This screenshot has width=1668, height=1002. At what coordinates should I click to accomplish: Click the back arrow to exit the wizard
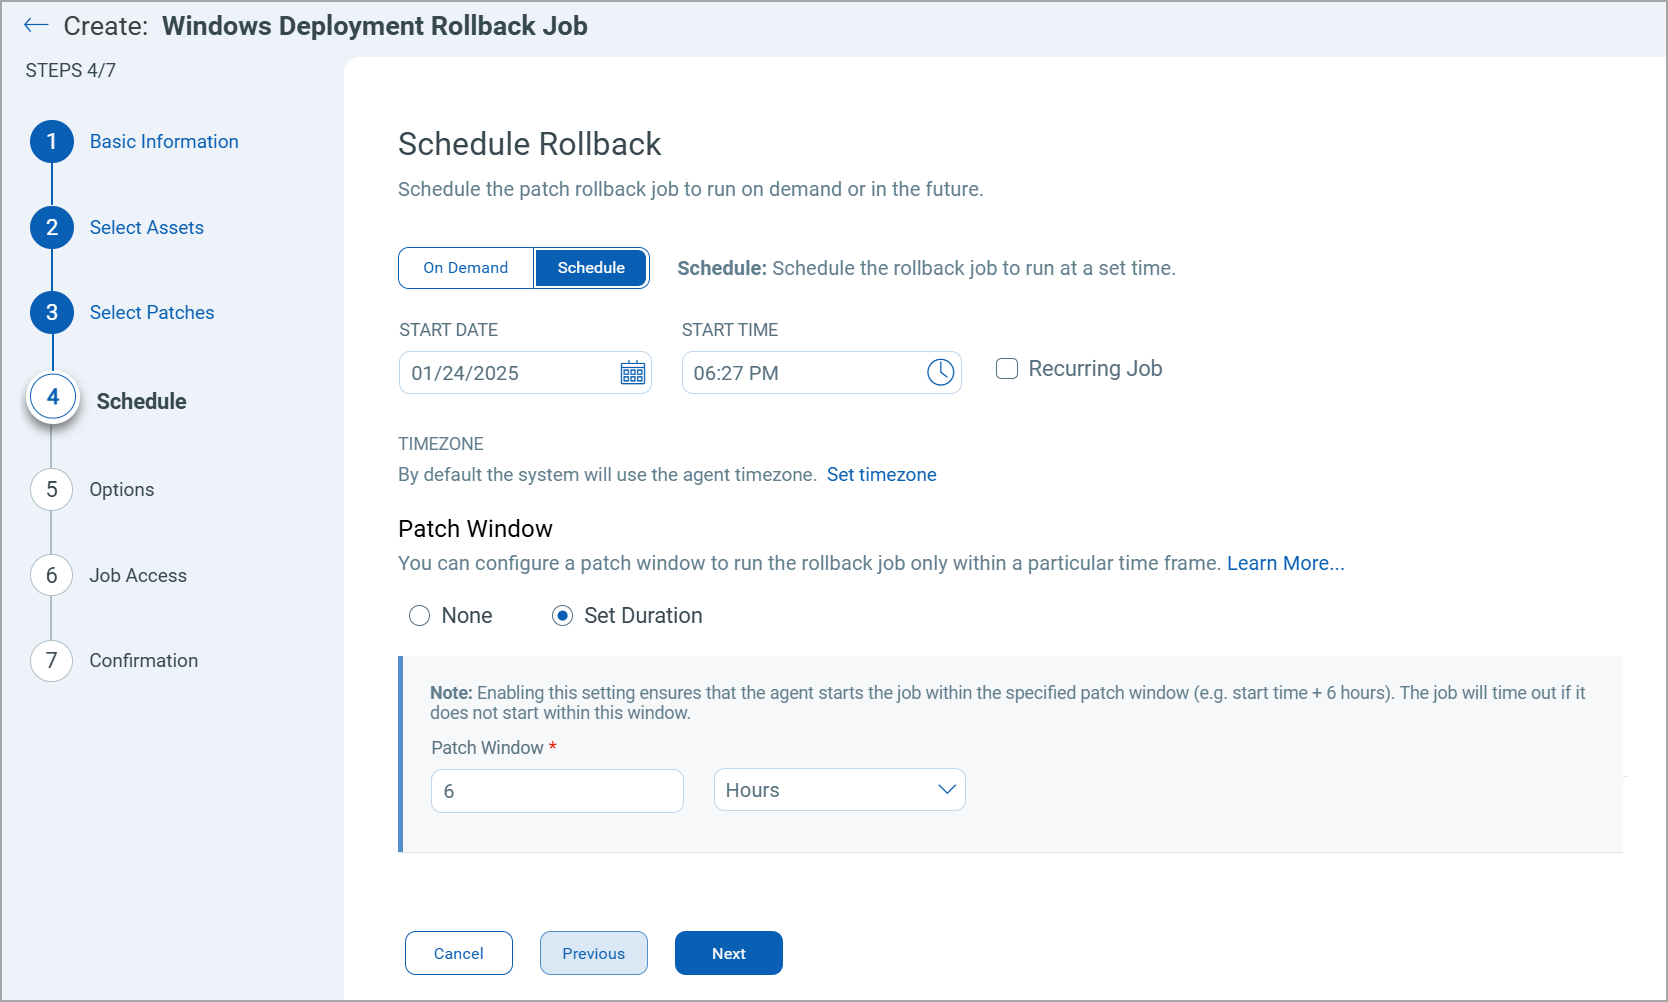coord(35,25)
